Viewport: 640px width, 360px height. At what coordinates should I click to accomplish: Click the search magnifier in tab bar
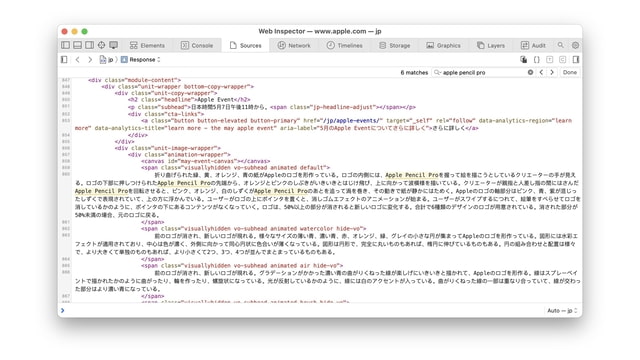[561, 45]
